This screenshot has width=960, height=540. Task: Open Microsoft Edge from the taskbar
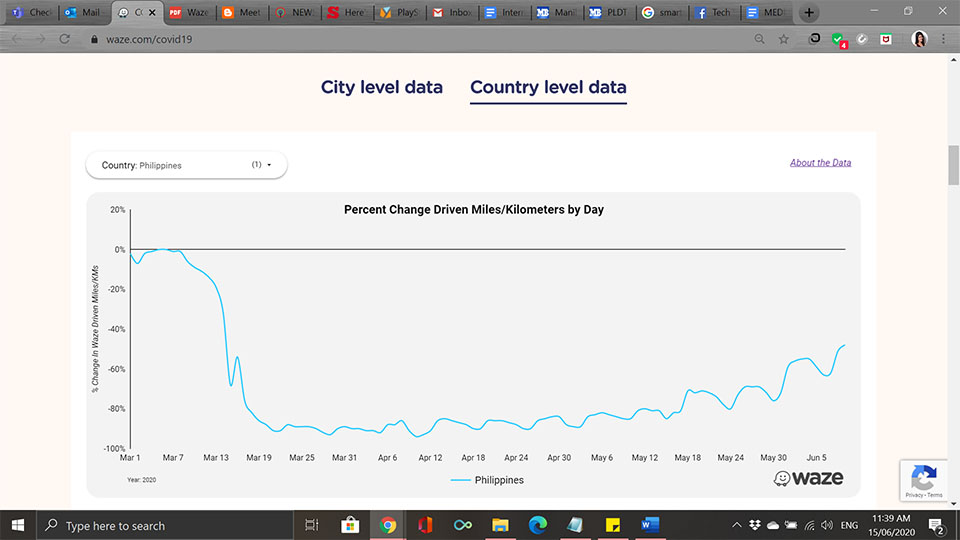[x=538, y=525]
